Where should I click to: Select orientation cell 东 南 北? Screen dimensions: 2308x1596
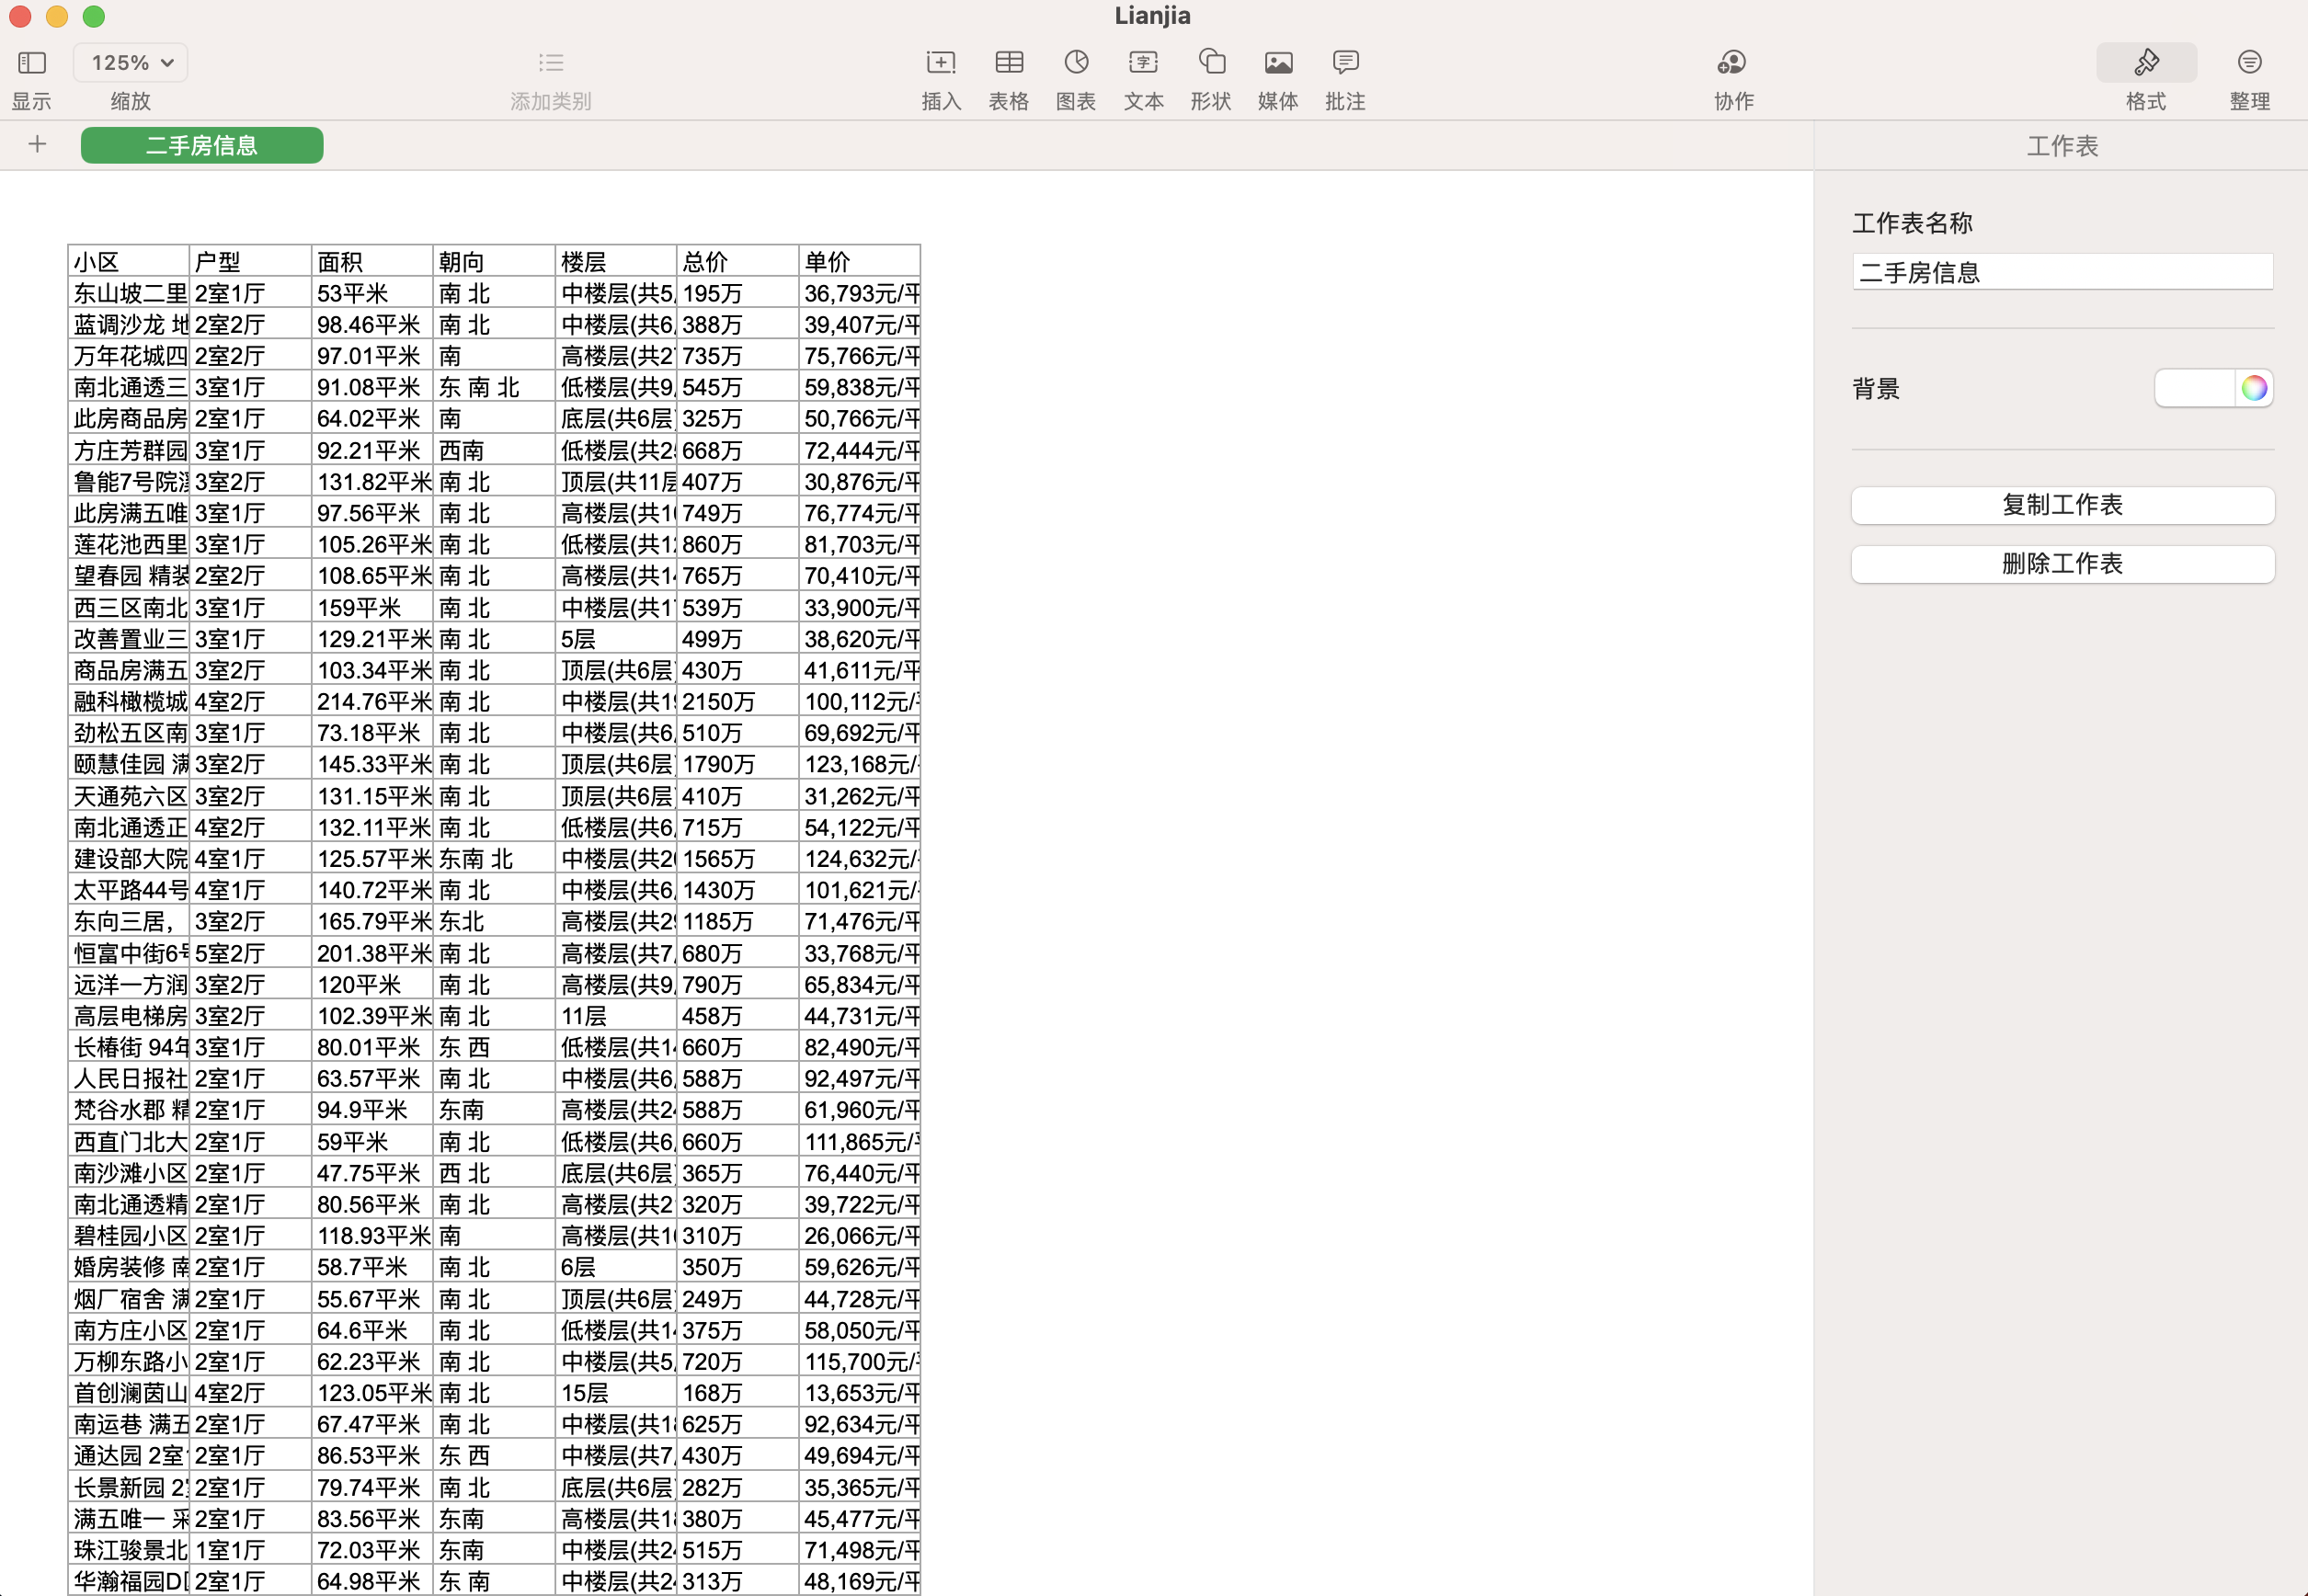495,387
